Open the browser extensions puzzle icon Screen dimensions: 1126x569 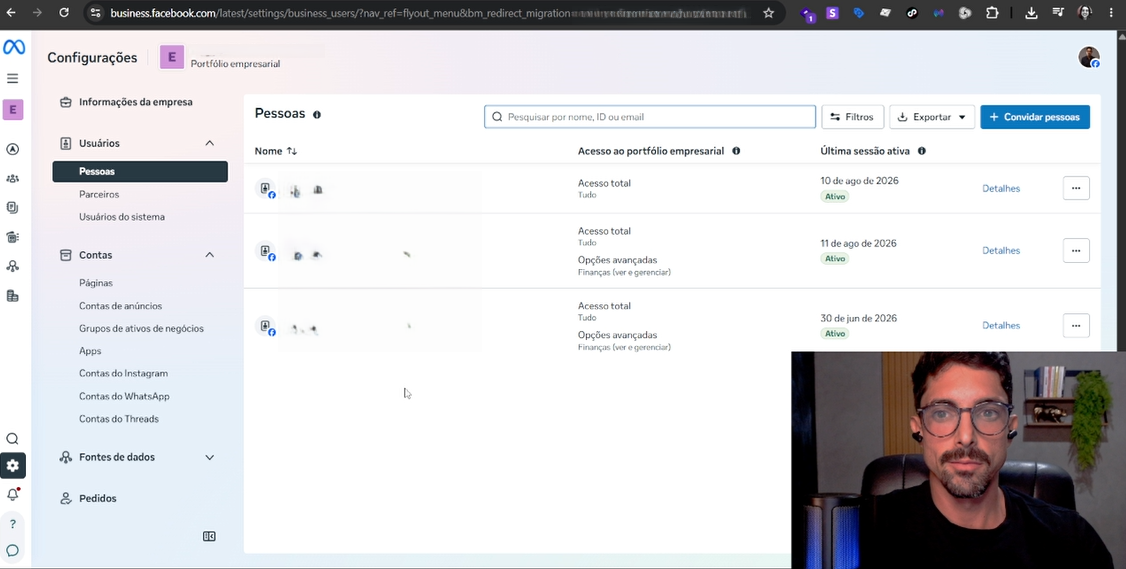click(x=992, y=12)
